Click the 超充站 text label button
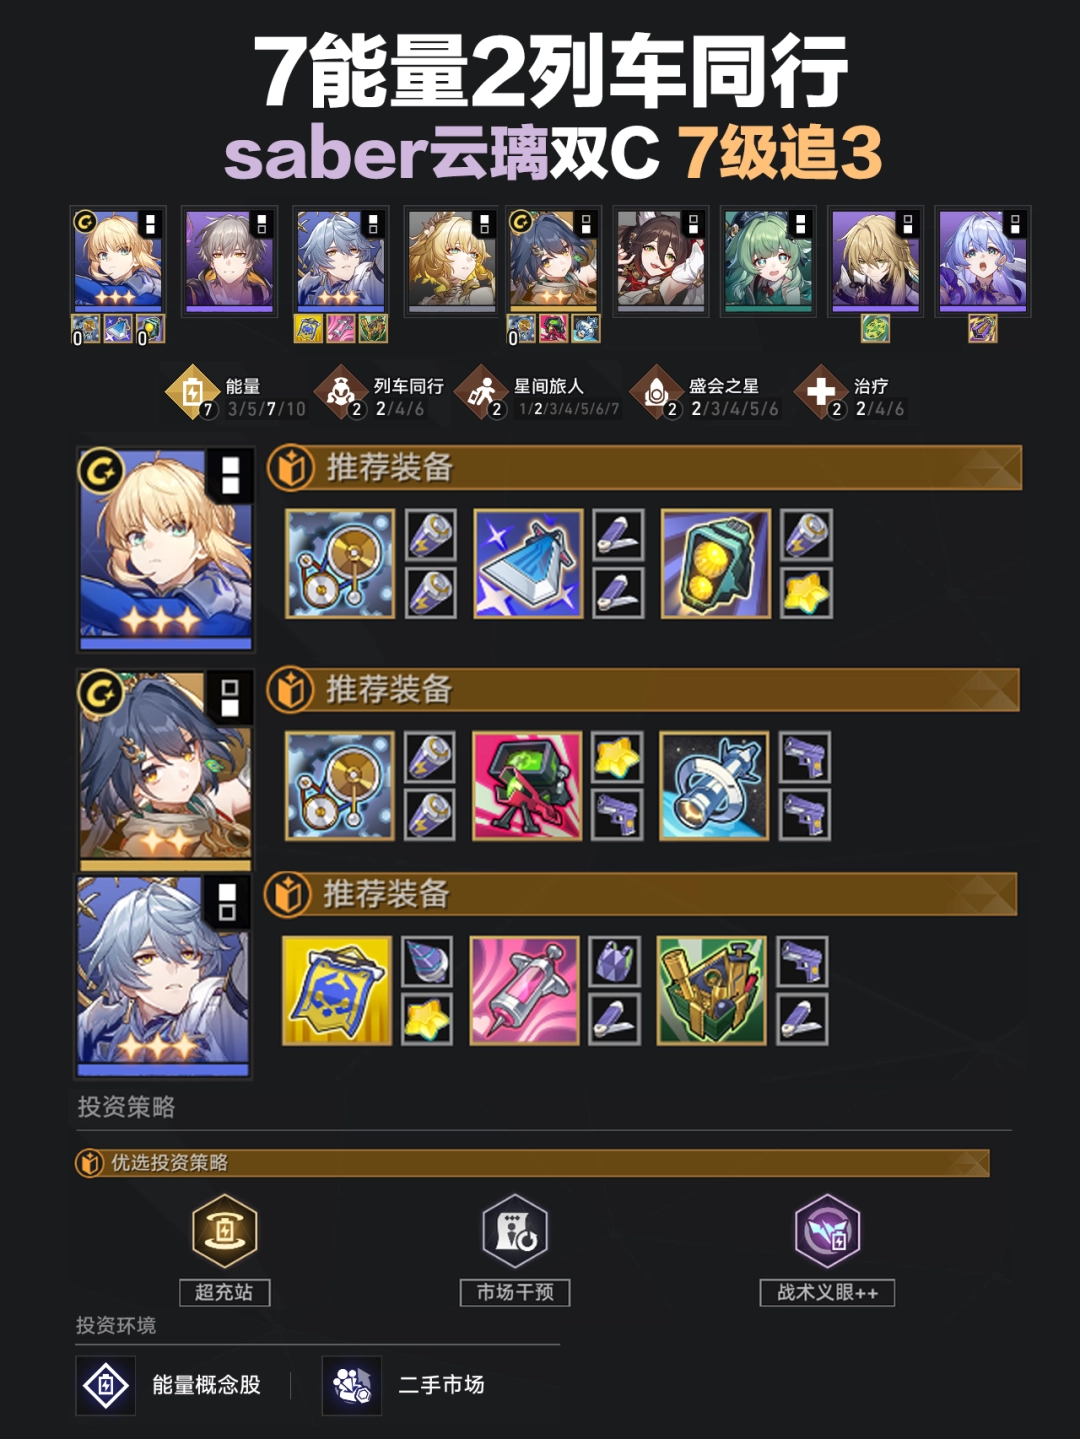Screen dimensions: 1080x1439 pyautogui.click(x=225, y=1292)
